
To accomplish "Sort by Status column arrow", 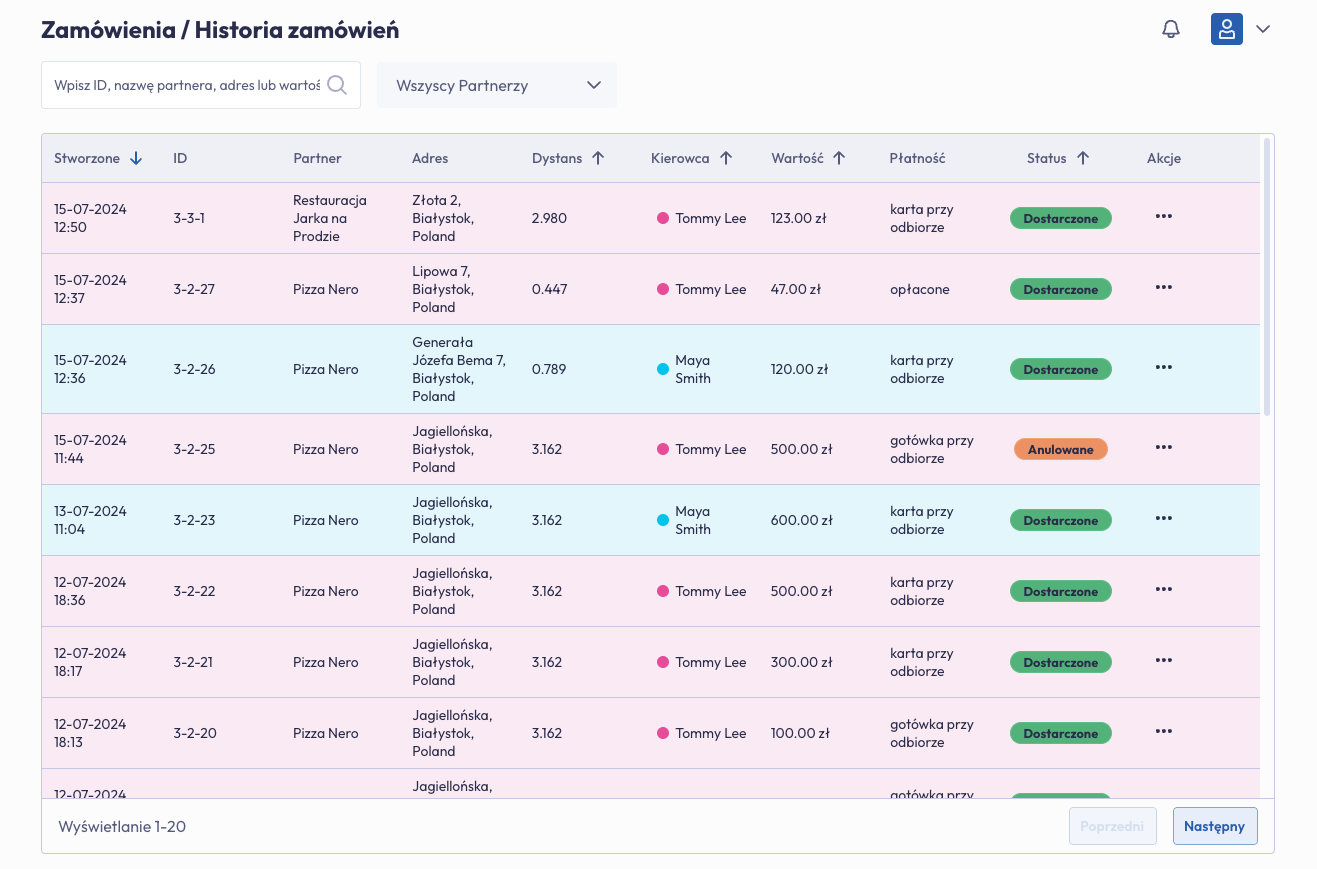I will 1082,158.
